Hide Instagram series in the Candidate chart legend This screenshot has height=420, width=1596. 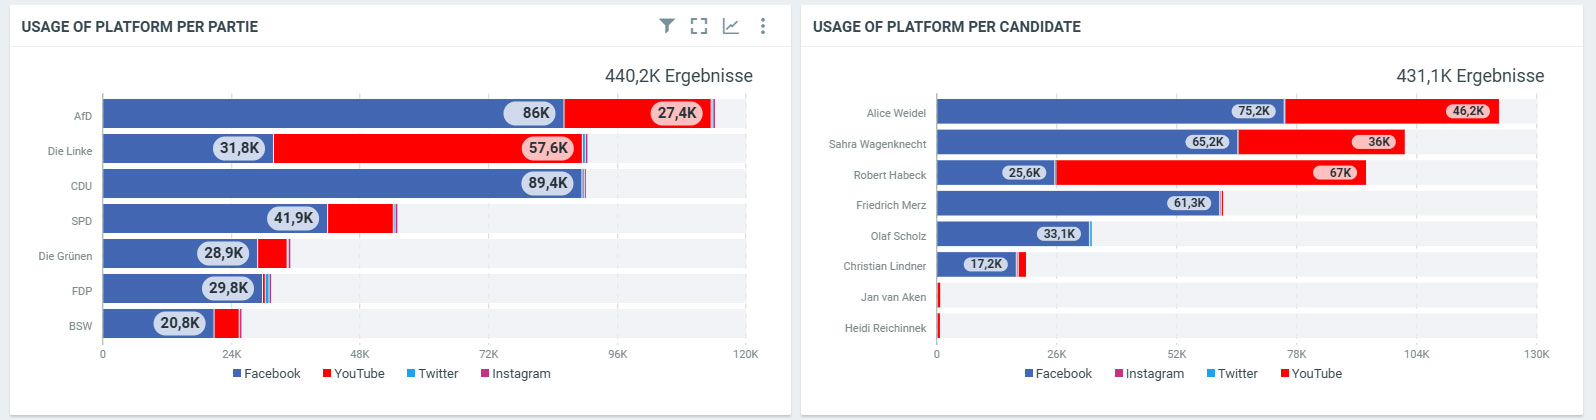[x=1149, y=374]
